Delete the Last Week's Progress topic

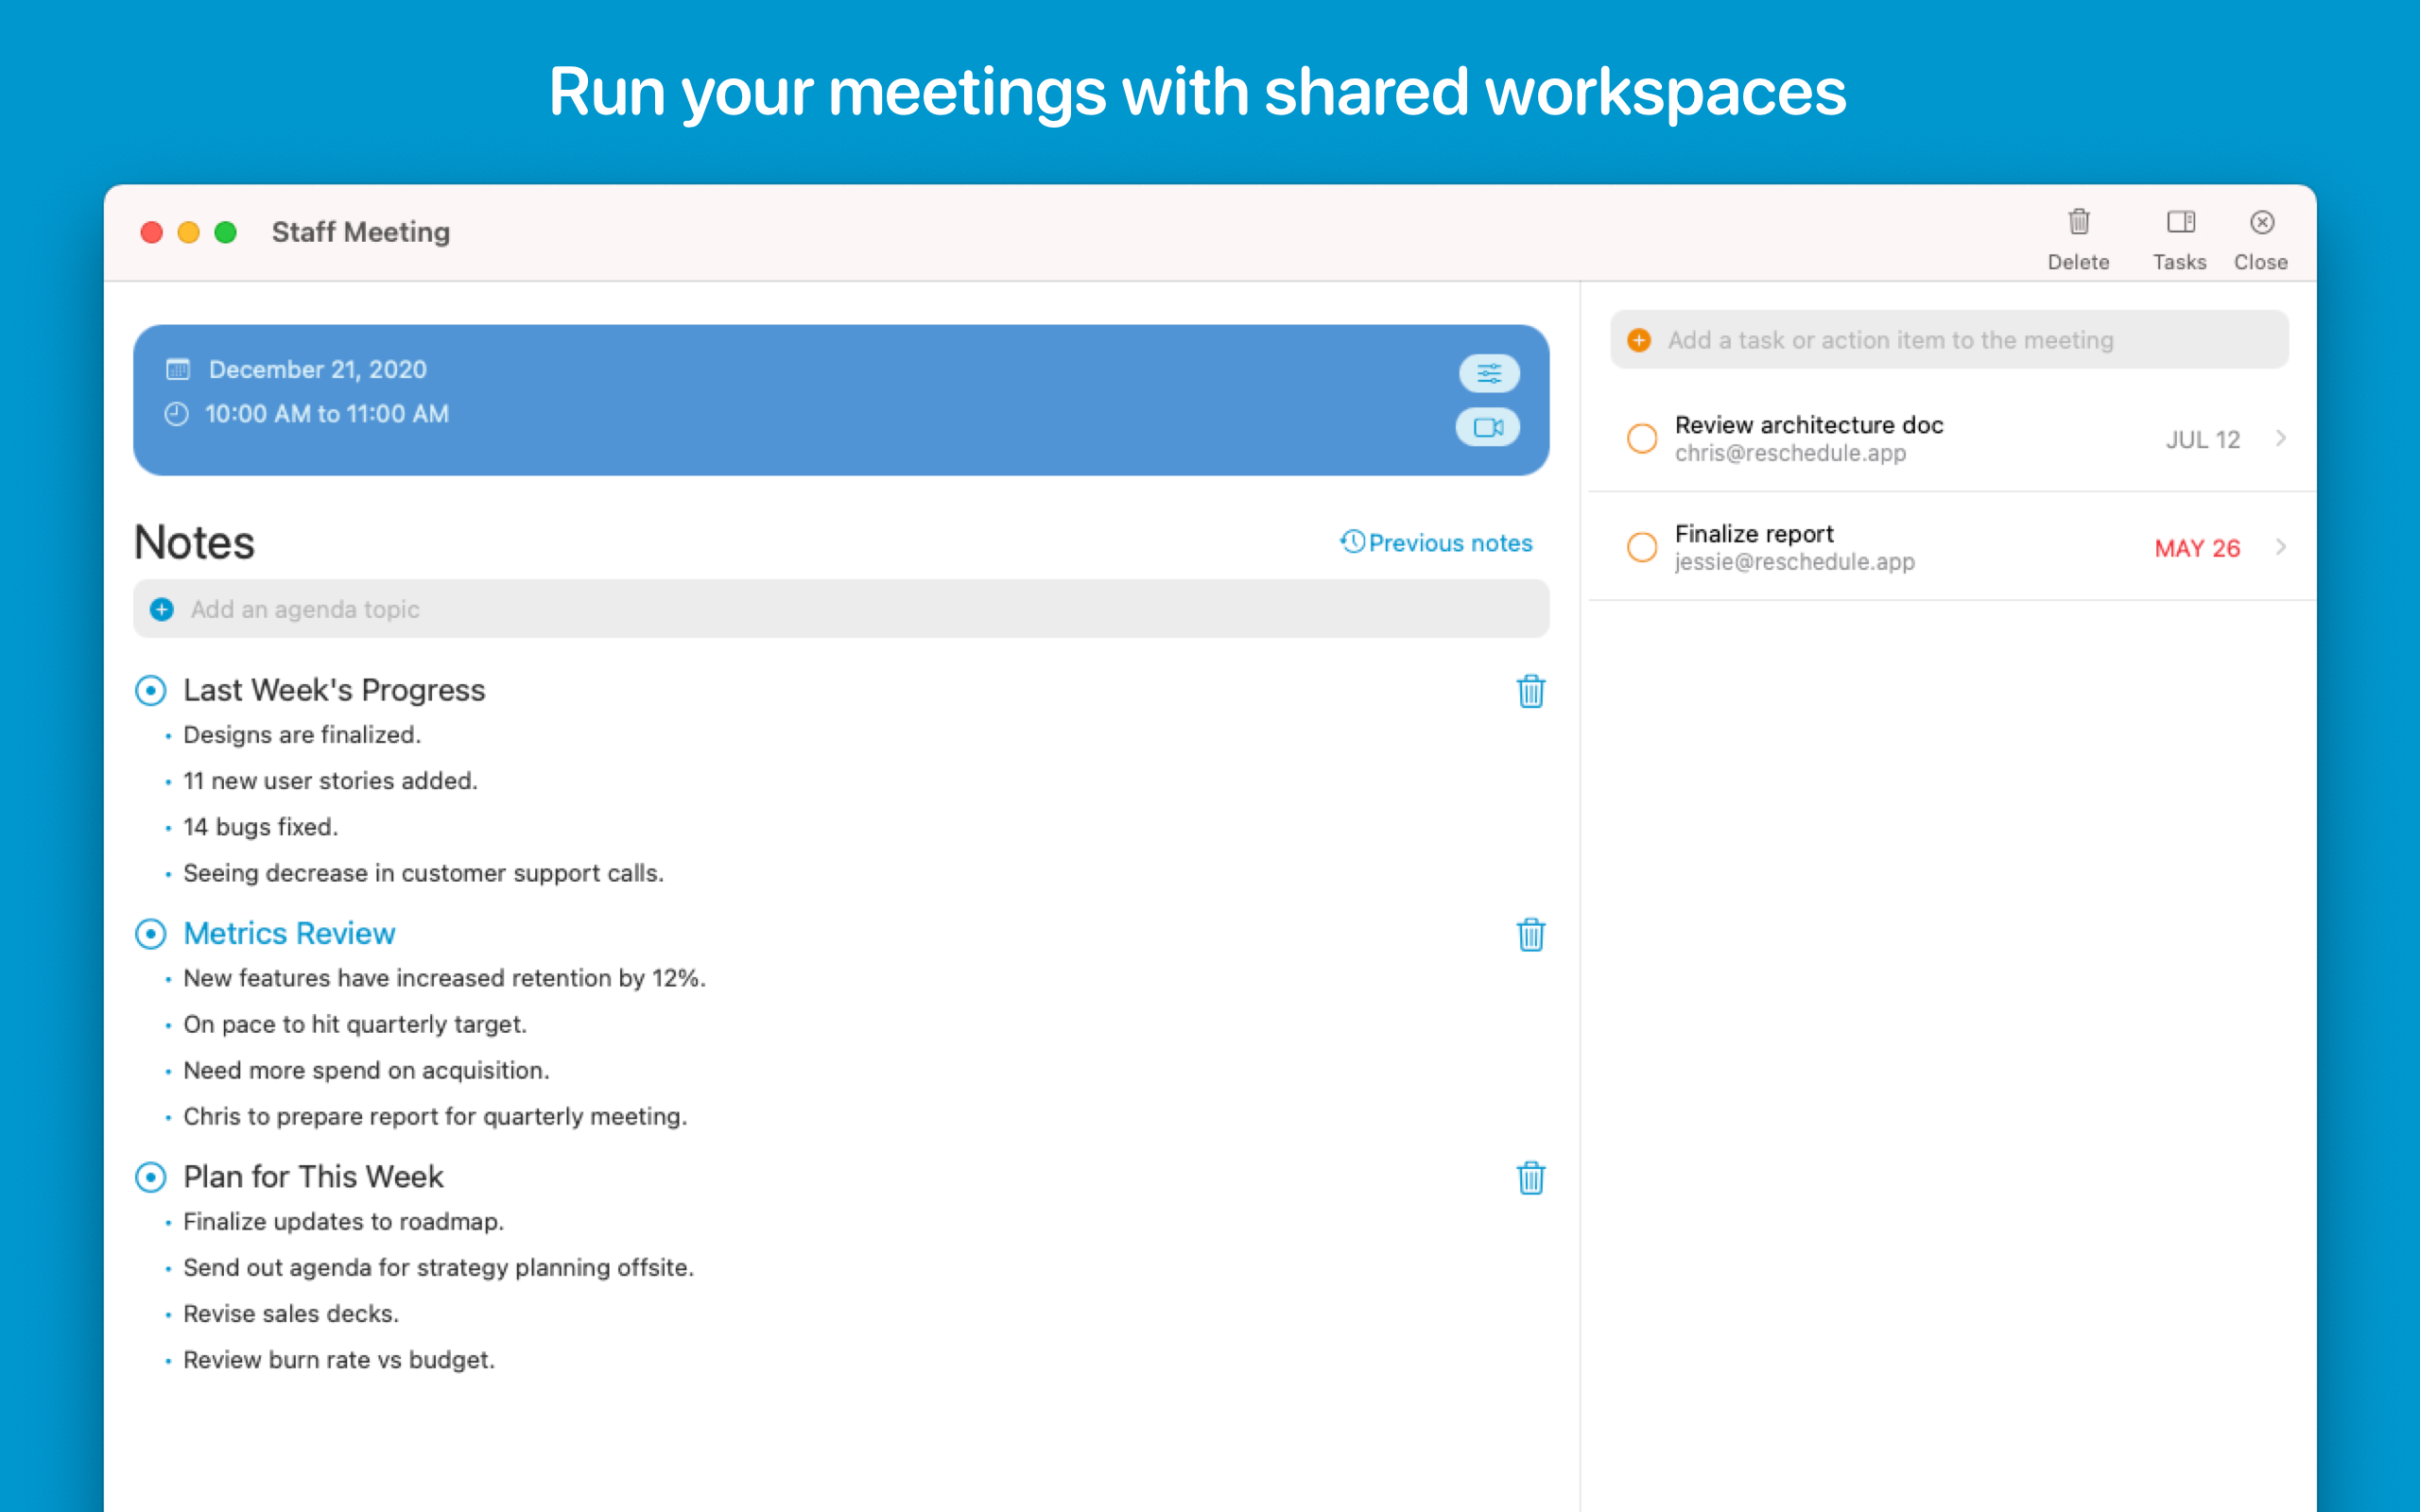click(1530, 691)
